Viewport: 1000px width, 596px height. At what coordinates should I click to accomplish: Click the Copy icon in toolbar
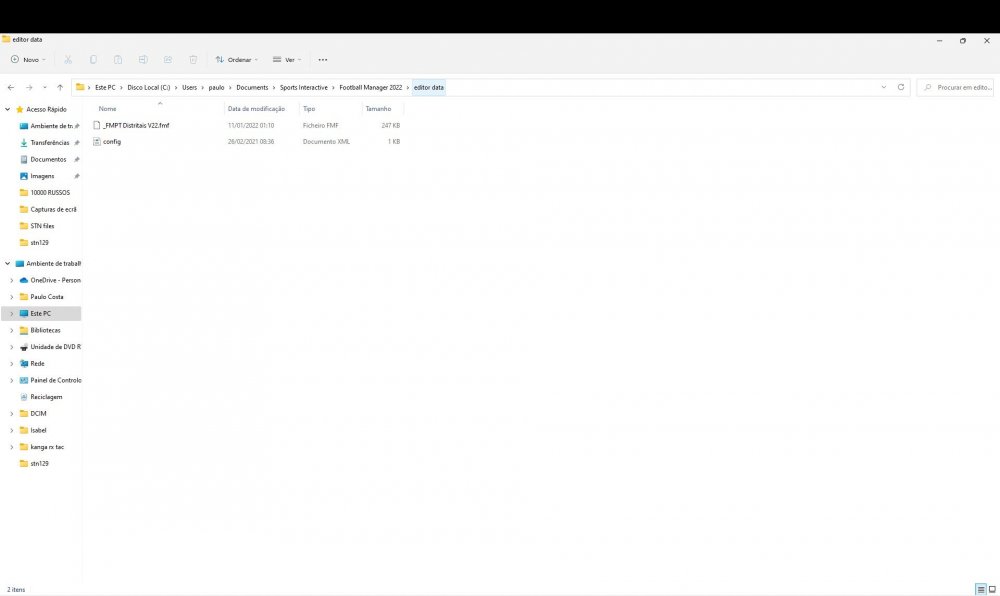93,59
